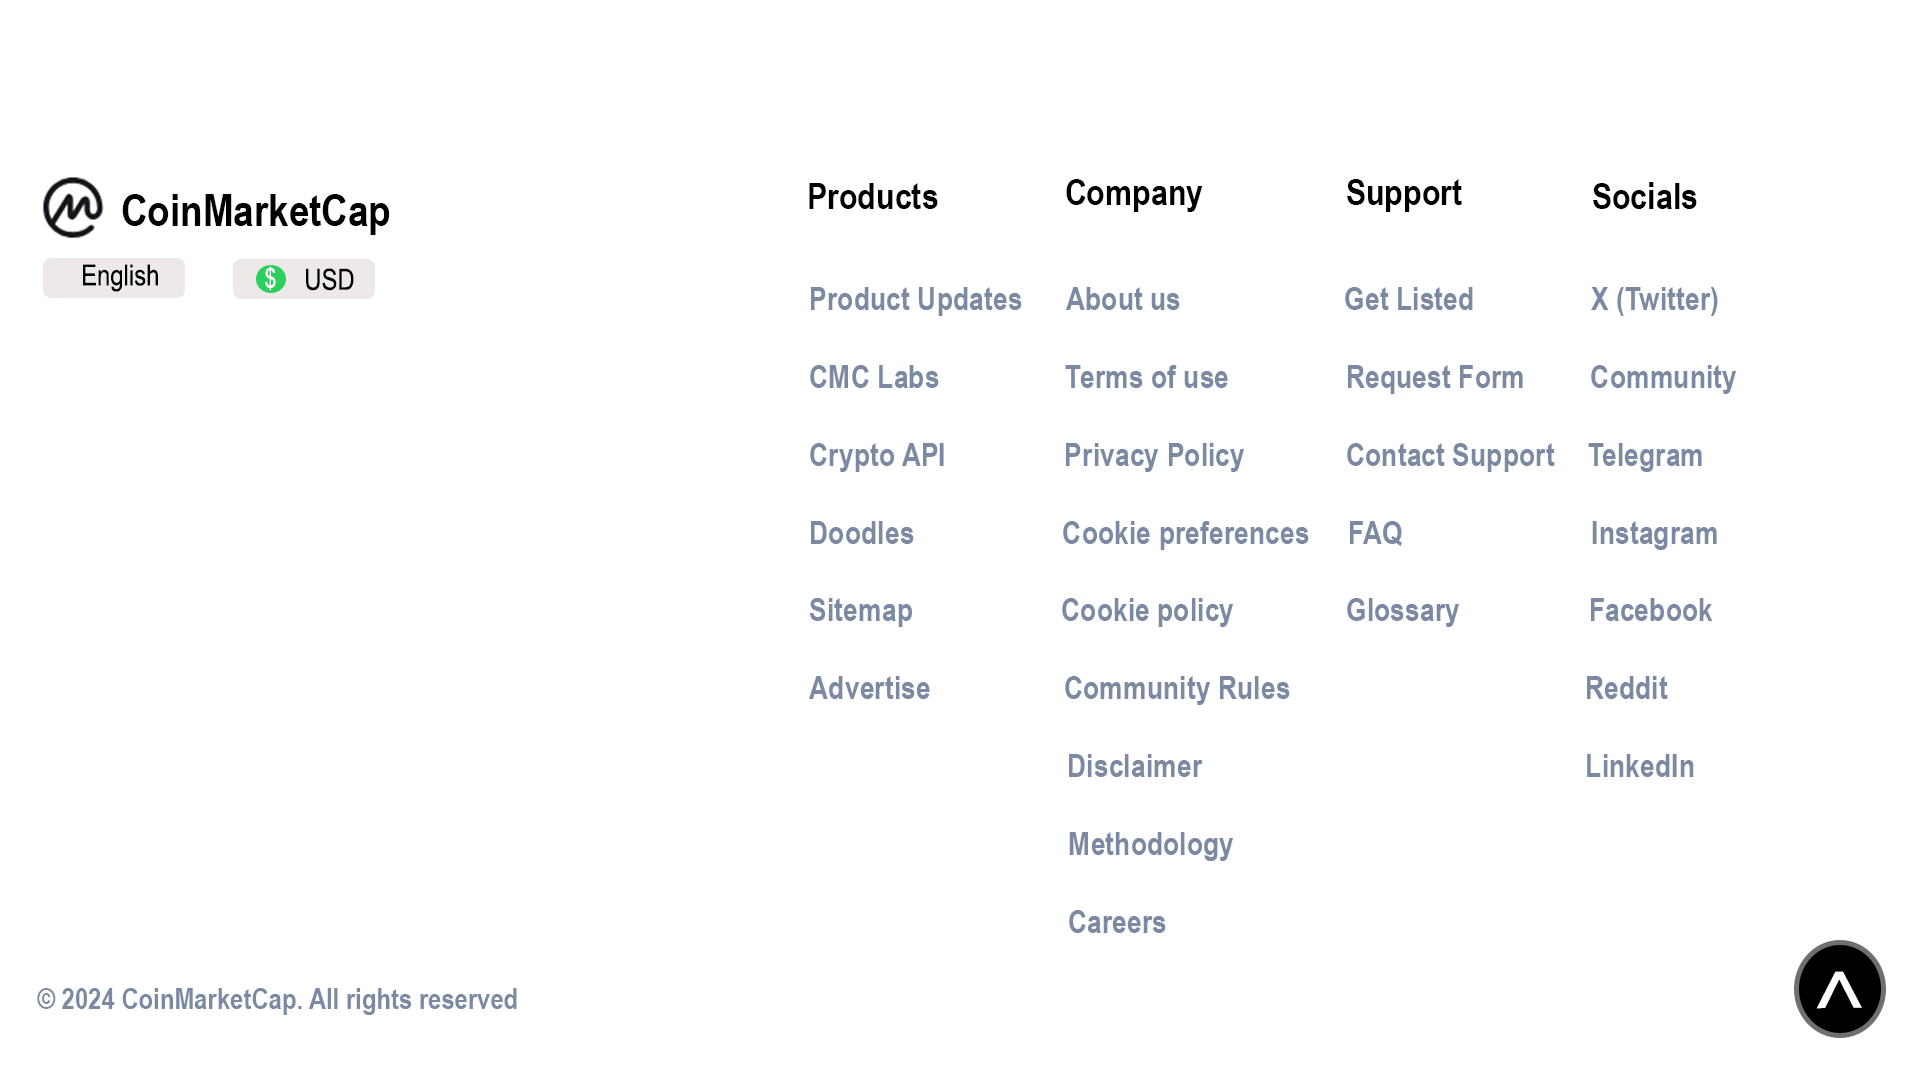Read the Terms of use

(1146, 377)
